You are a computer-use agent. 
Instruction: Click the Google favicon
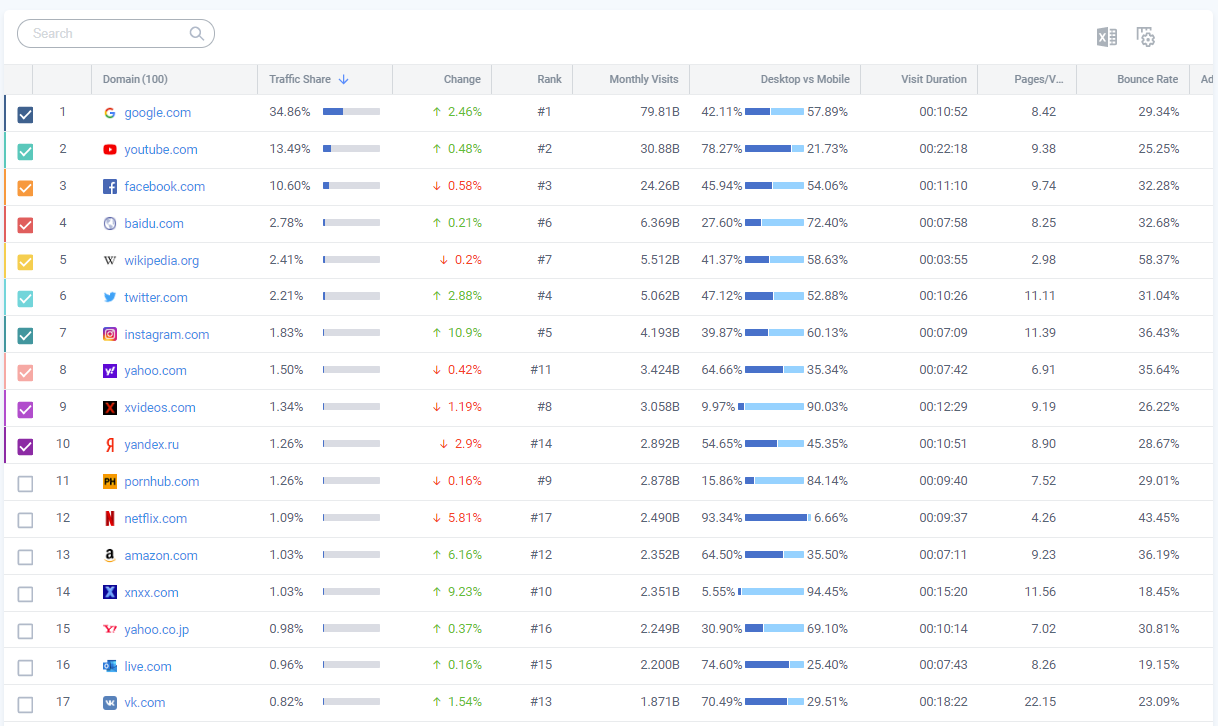pos(110,113)
